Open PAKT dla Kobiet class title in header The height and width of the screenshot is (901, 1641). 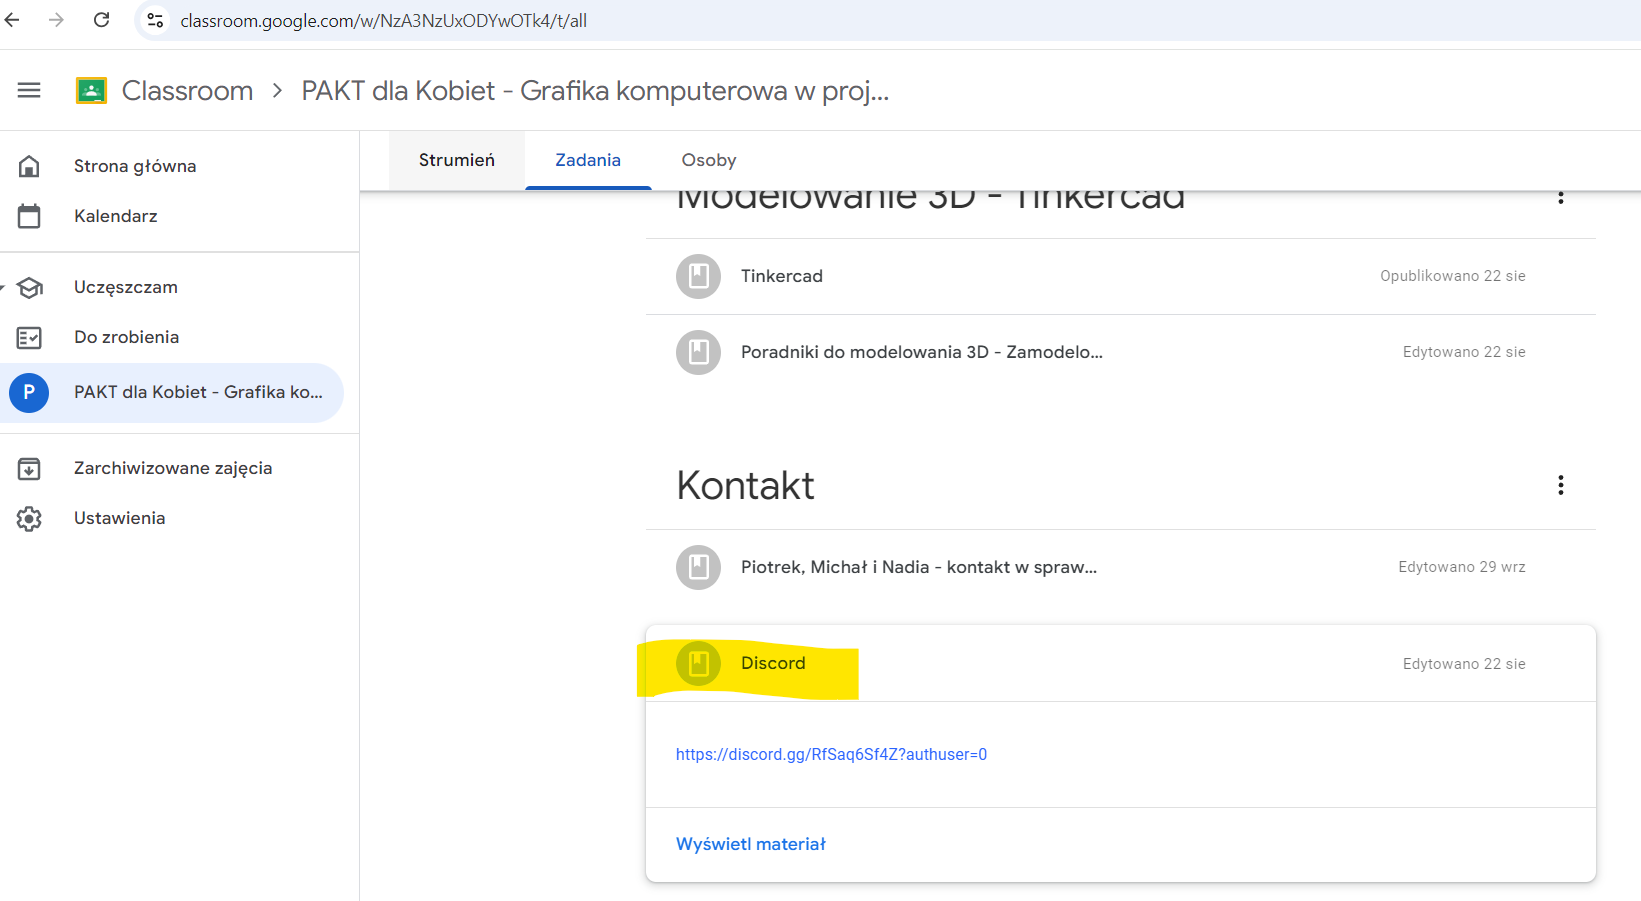[595, 91]
